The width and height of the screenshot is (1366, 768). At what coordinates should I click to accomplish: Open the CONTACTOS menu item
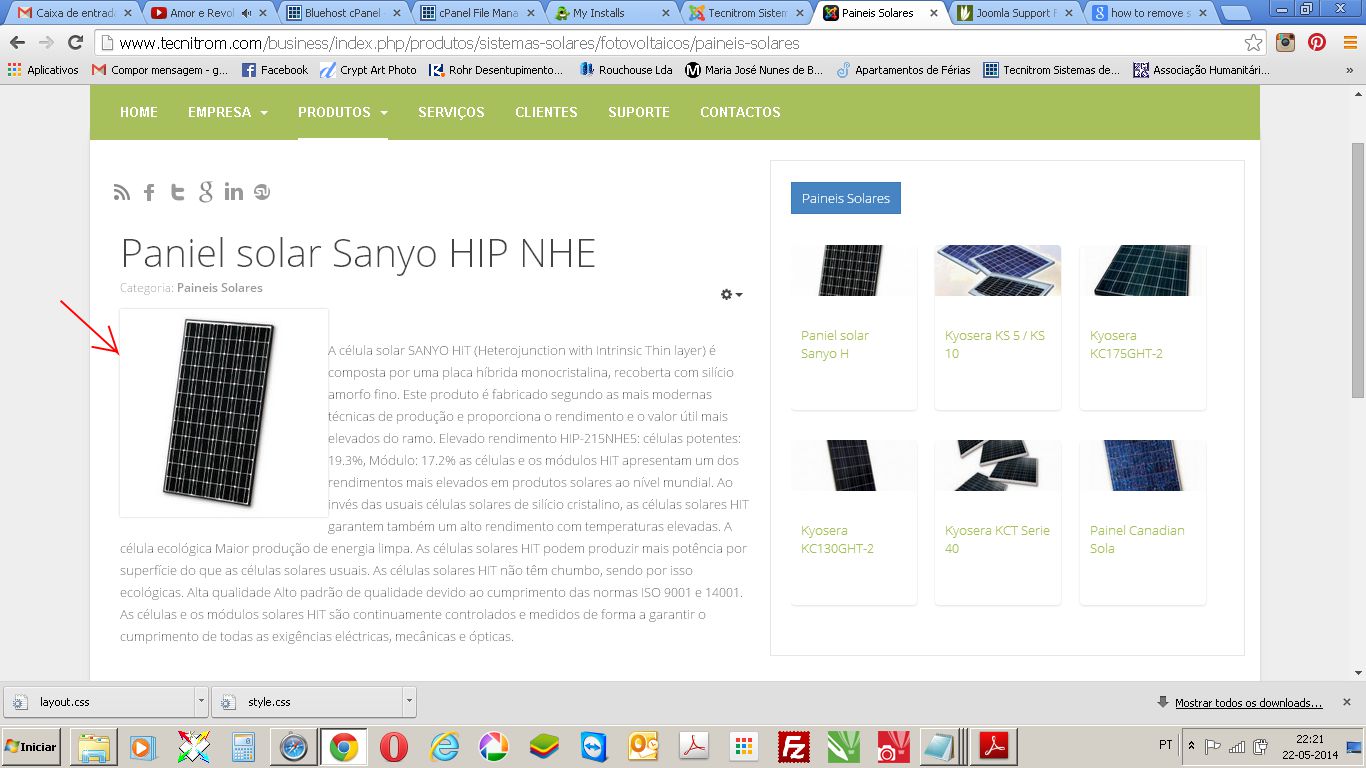click(x=740, y=112)
